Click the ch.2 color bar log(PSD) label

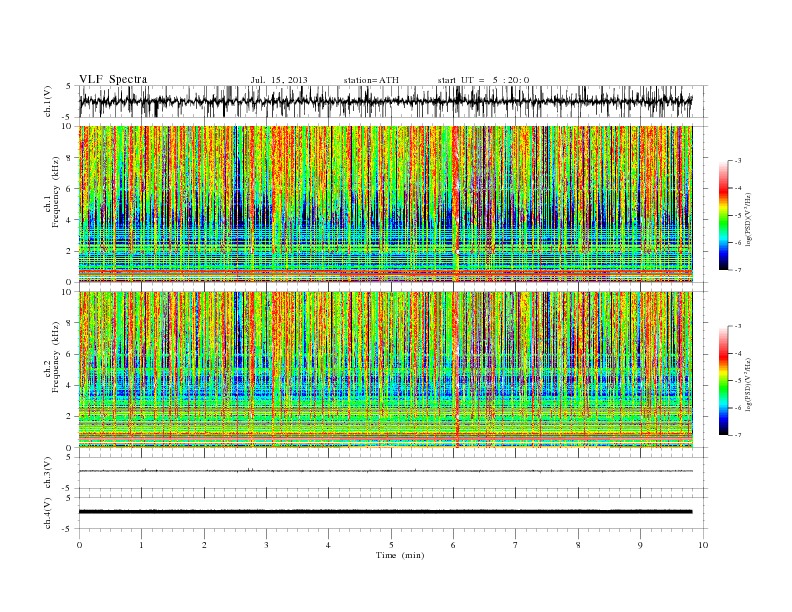(x=749, y=384)
